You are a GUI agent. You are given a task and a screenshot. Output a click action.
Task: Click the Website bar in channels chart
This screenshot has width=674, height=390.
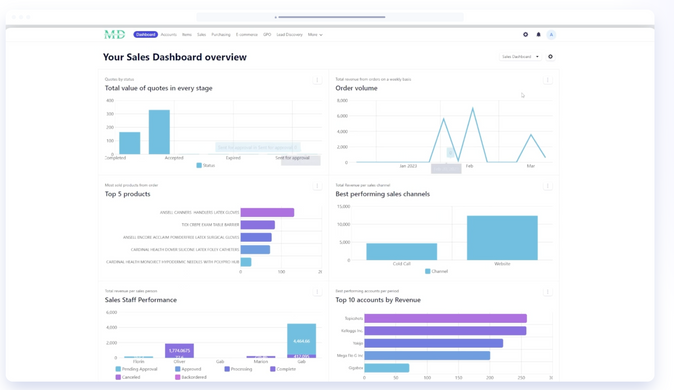[502, 238]
